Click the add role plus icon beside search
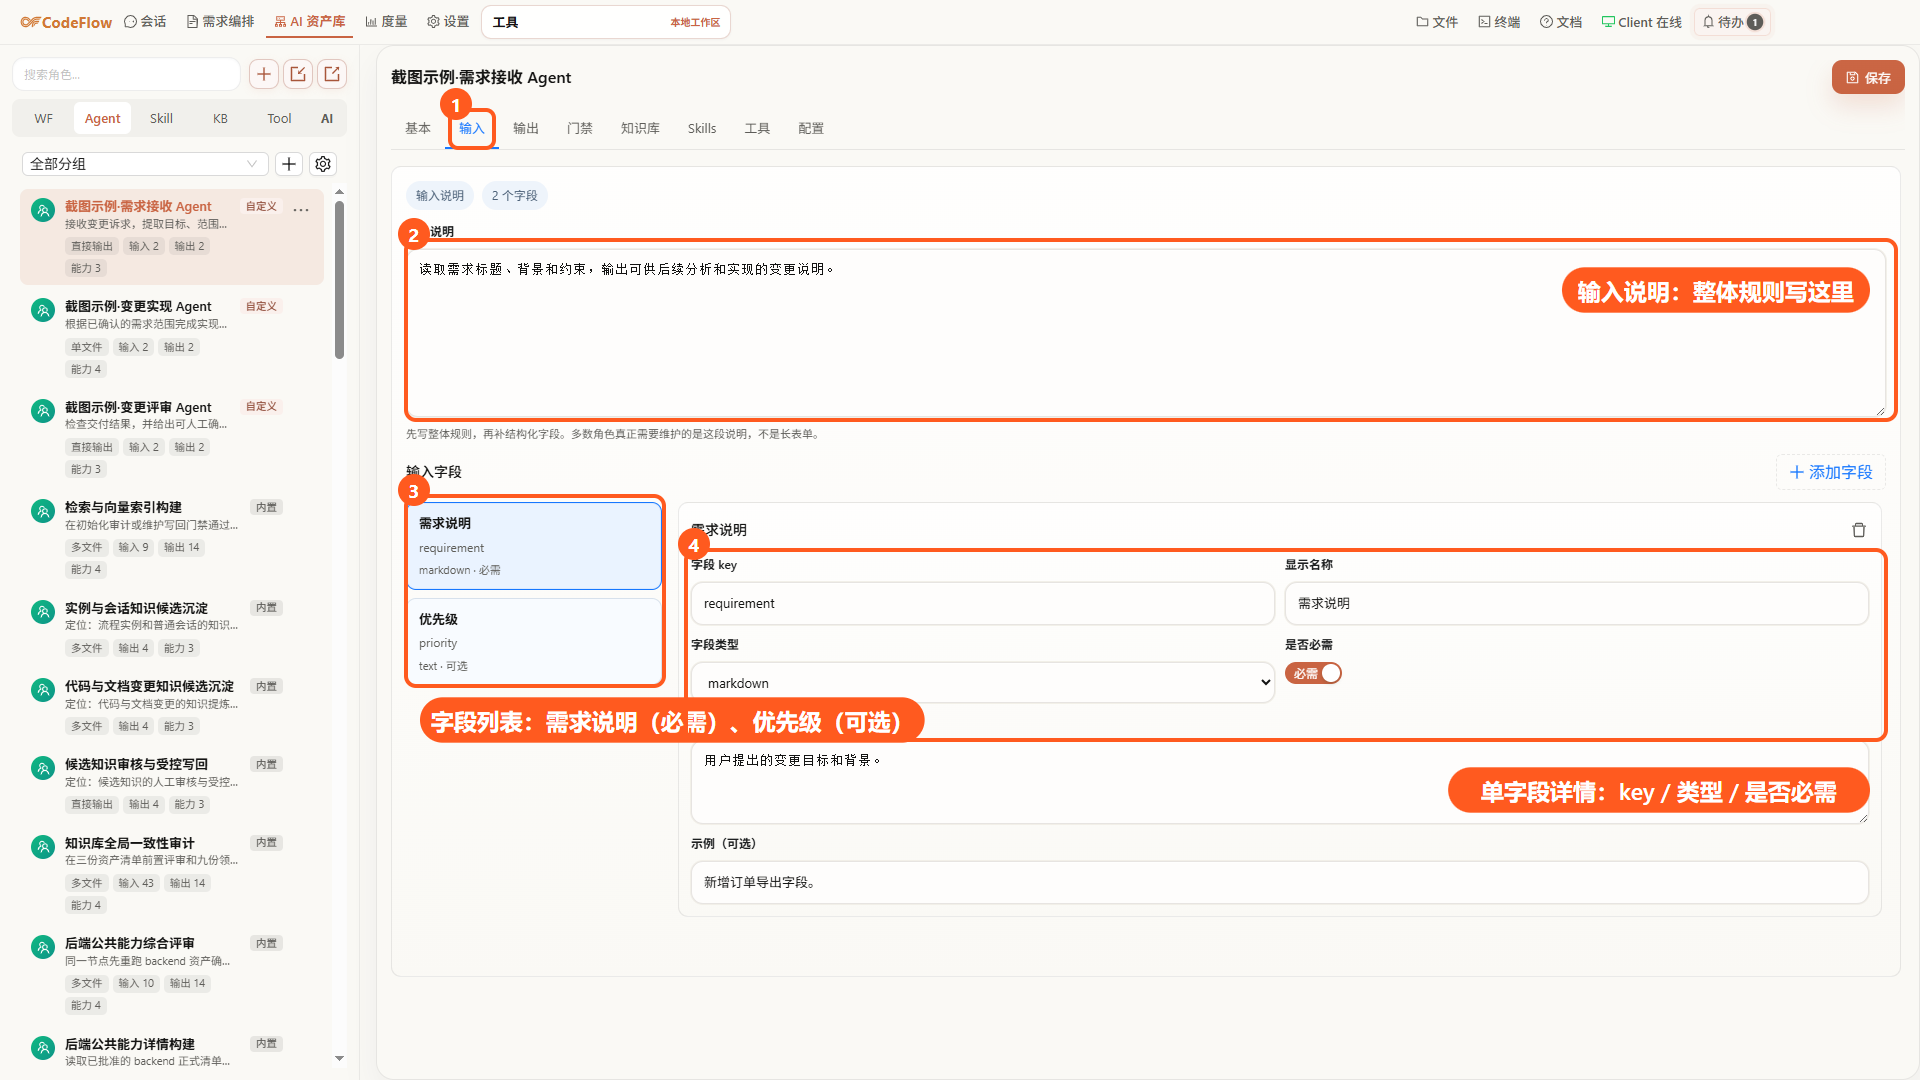This screenshot has height=1080, width=1920. point(264,74)
